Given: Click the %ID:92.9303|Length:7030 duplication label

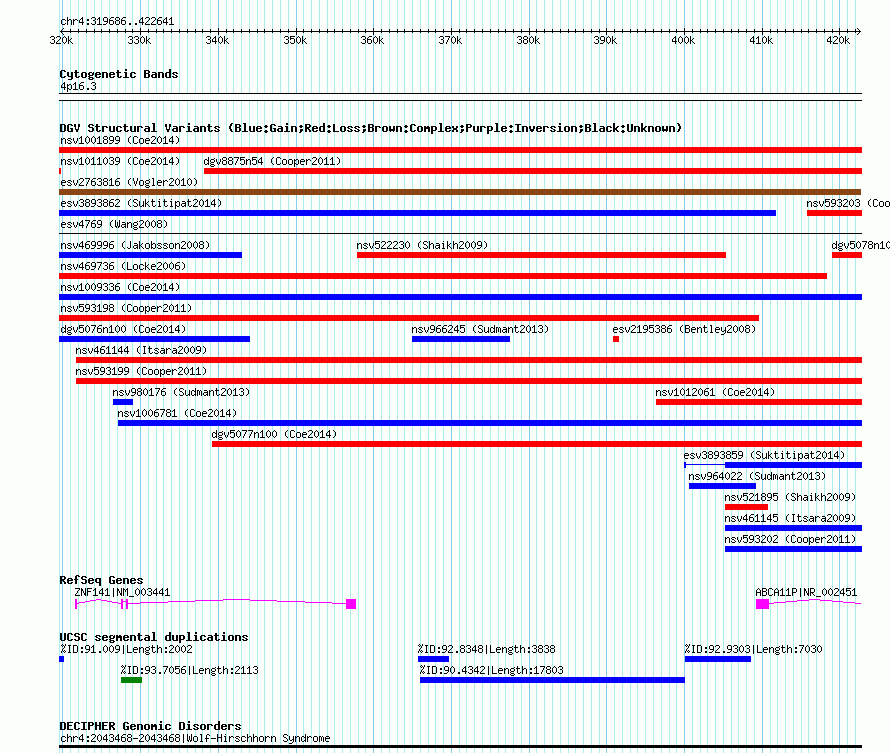Looking at the screenshot, I should tap(753, 650).
